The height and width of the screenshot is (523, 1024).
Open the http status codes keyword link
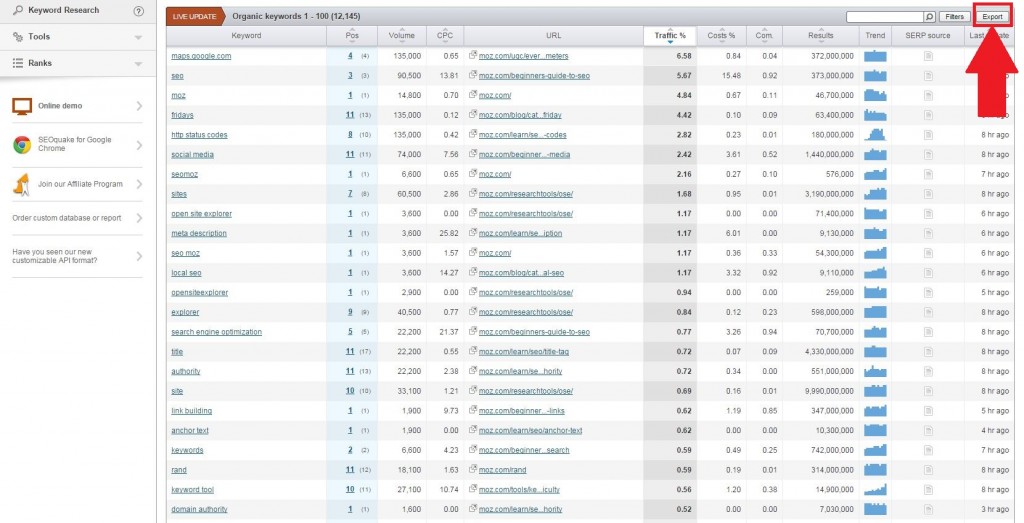pos(199,135)
